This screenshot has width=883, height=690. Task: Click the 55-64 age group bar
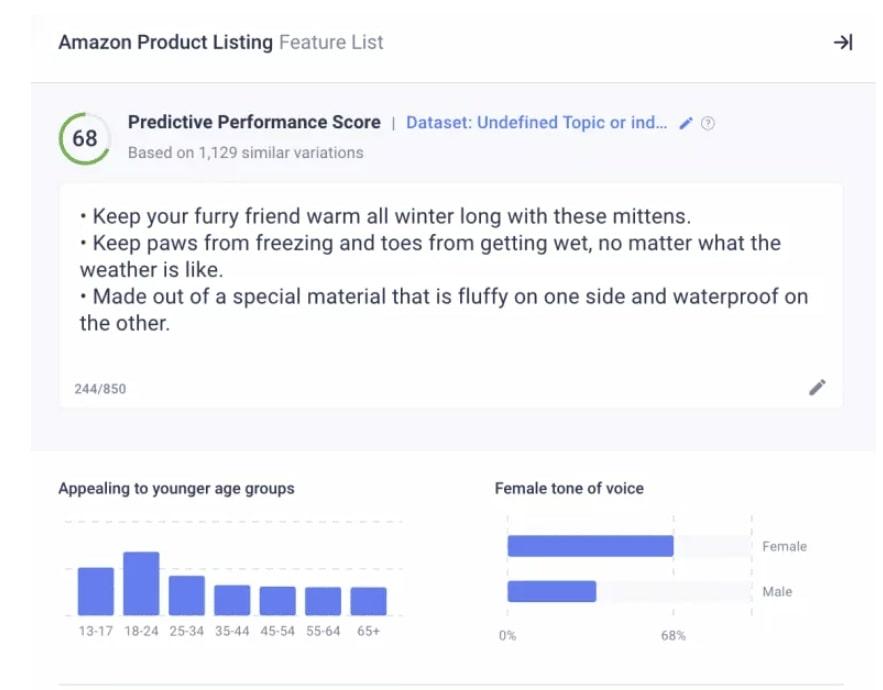(323, 601)
